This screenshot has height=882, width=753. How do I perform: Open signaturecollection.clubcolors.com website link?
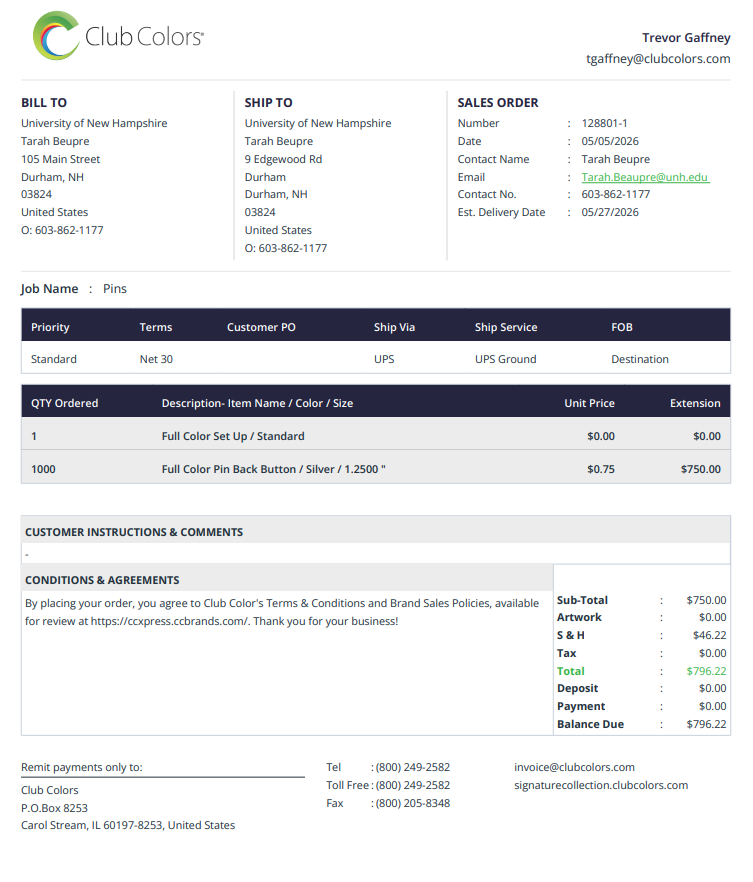coord(601,785)
